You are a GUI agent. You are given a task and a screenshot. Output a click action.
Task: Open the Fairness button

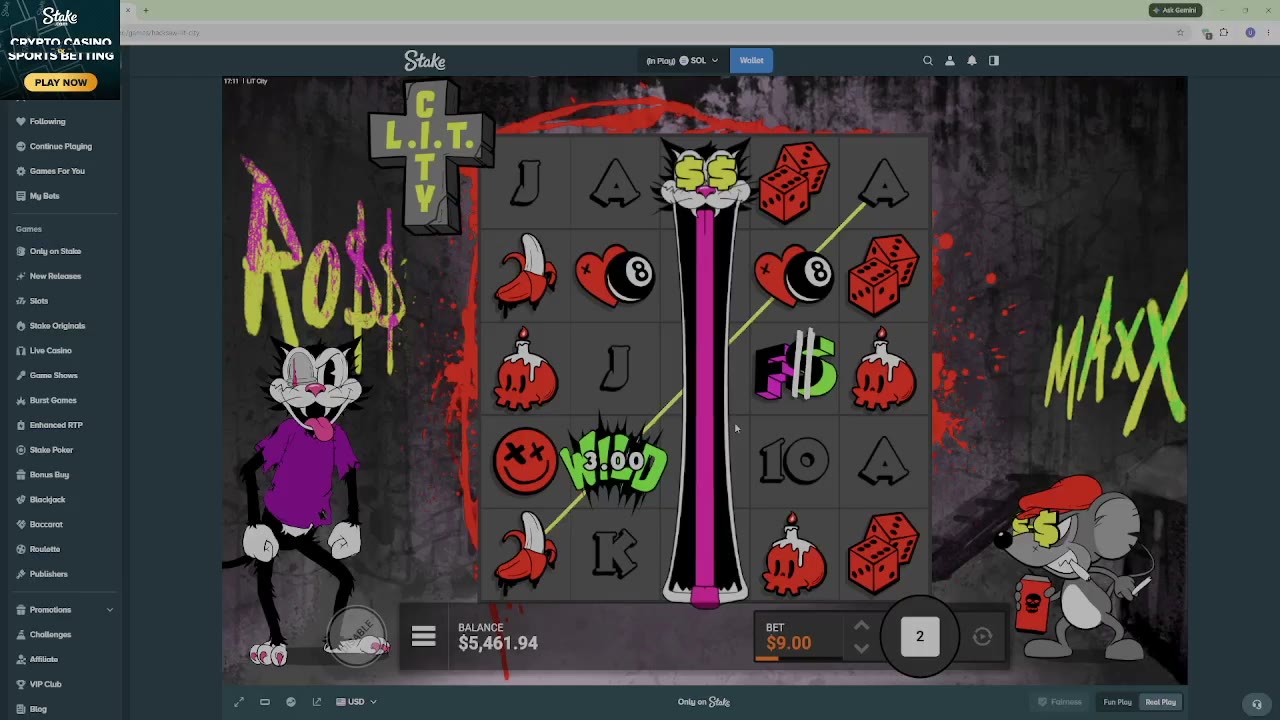point(1060,702)
